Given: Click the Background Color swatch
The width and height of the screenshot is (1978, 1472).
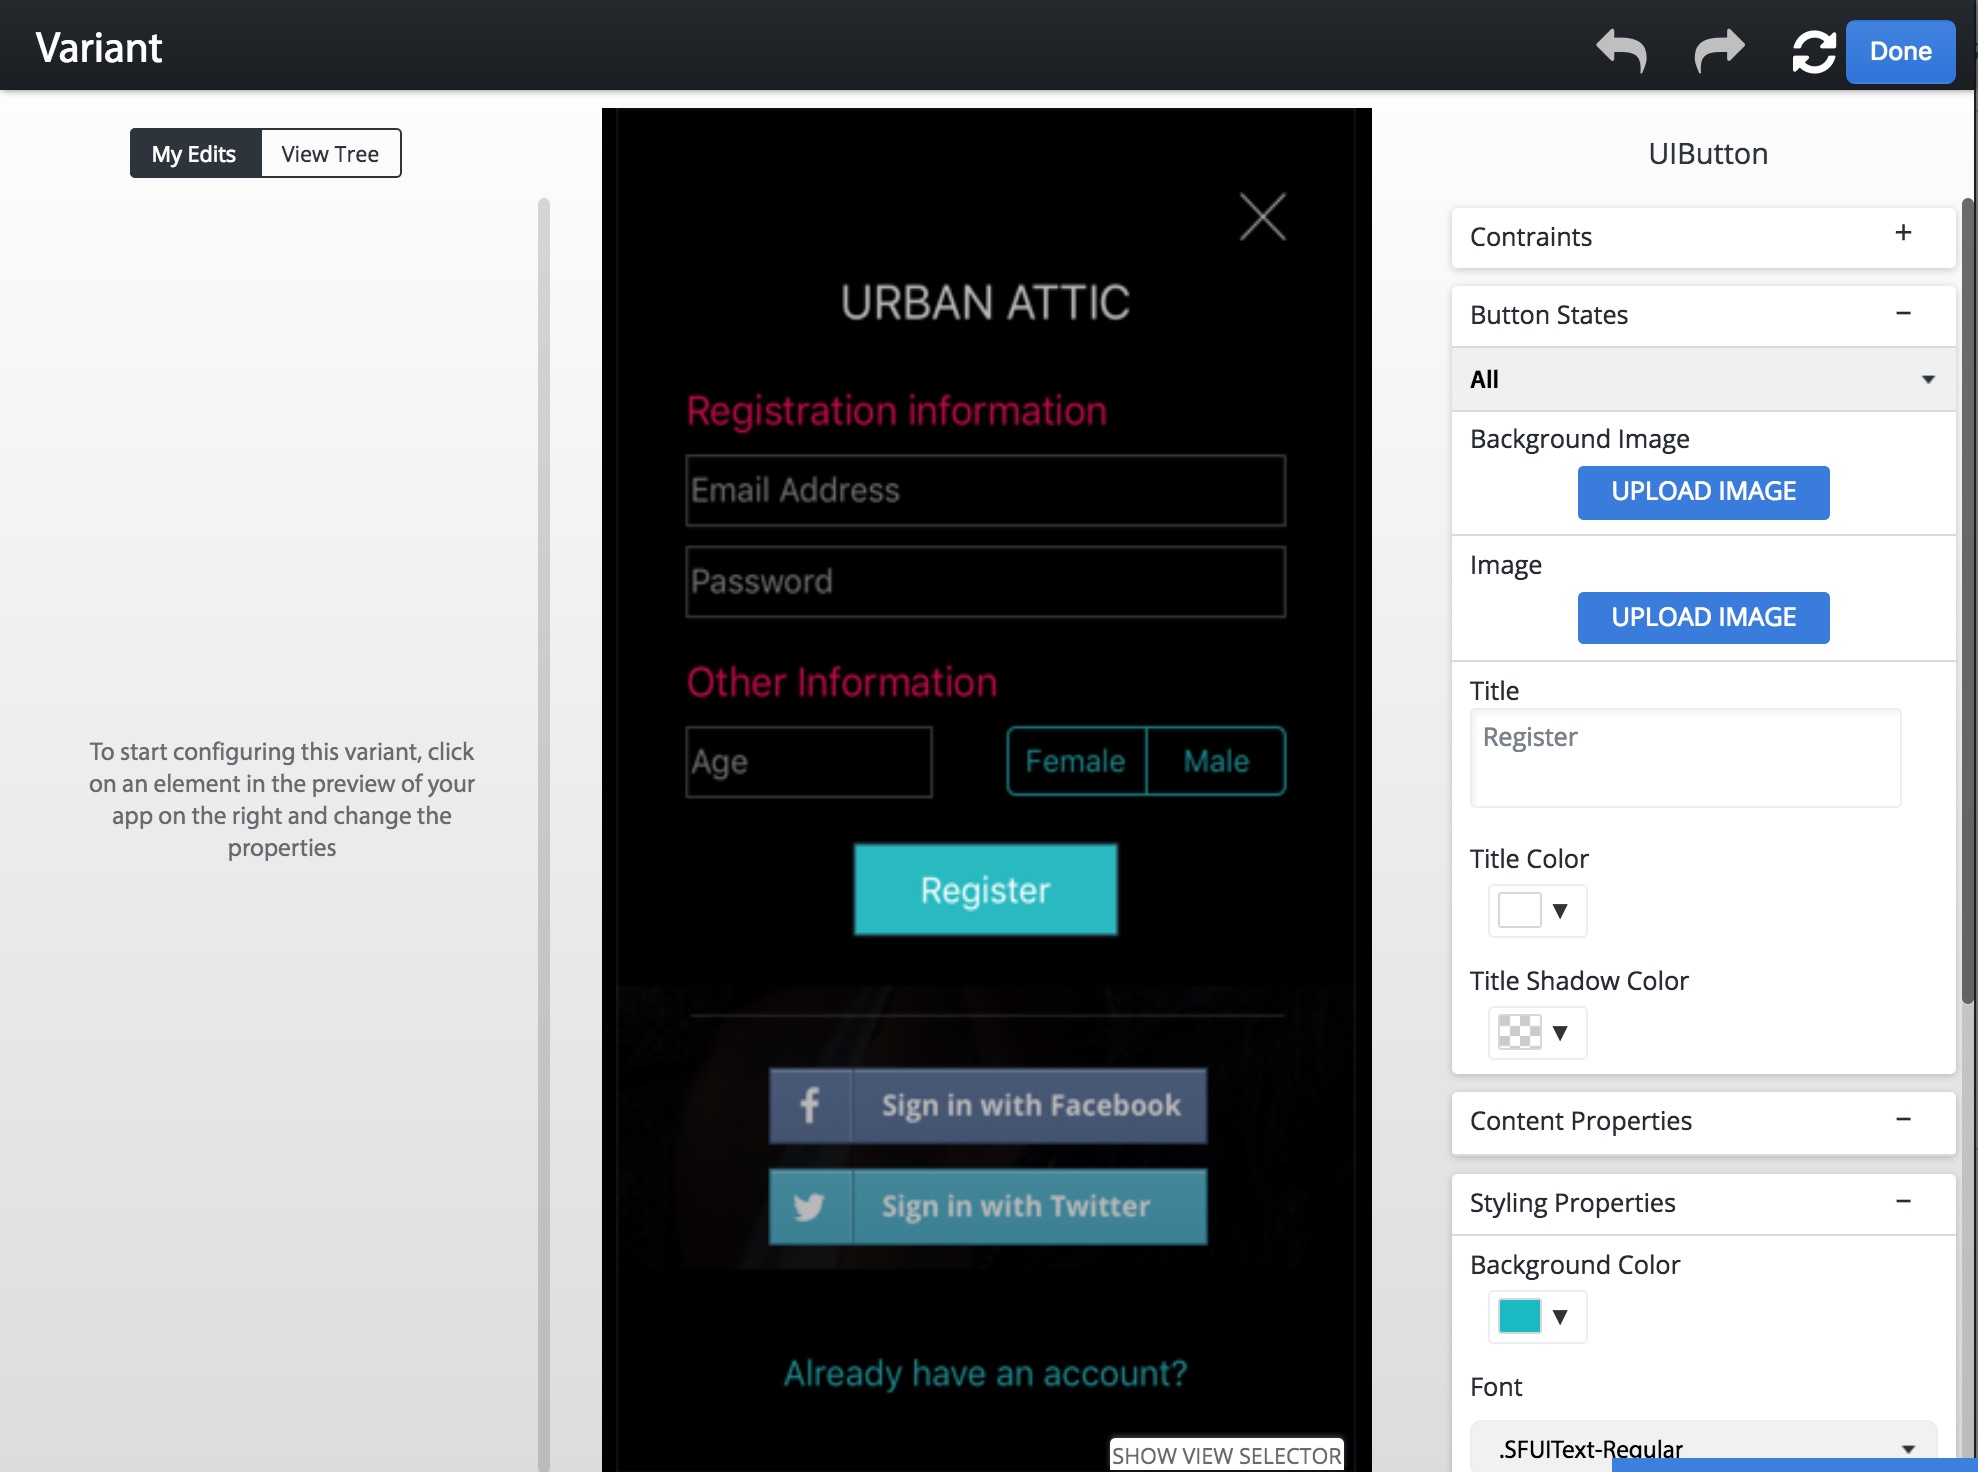Looking at the screenshot, I should (x=1519, y=1314).
